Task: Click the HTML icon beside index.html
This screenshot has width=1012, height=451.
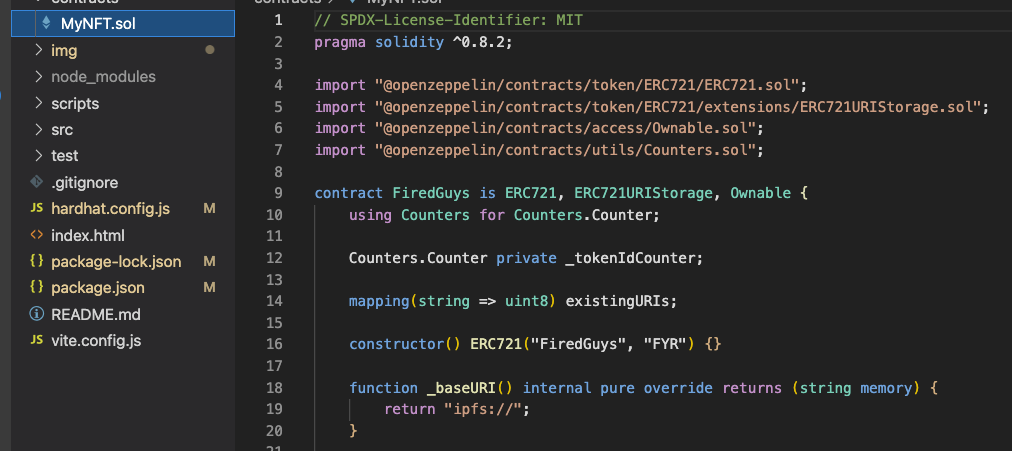Action: click(x=37, y=236)
